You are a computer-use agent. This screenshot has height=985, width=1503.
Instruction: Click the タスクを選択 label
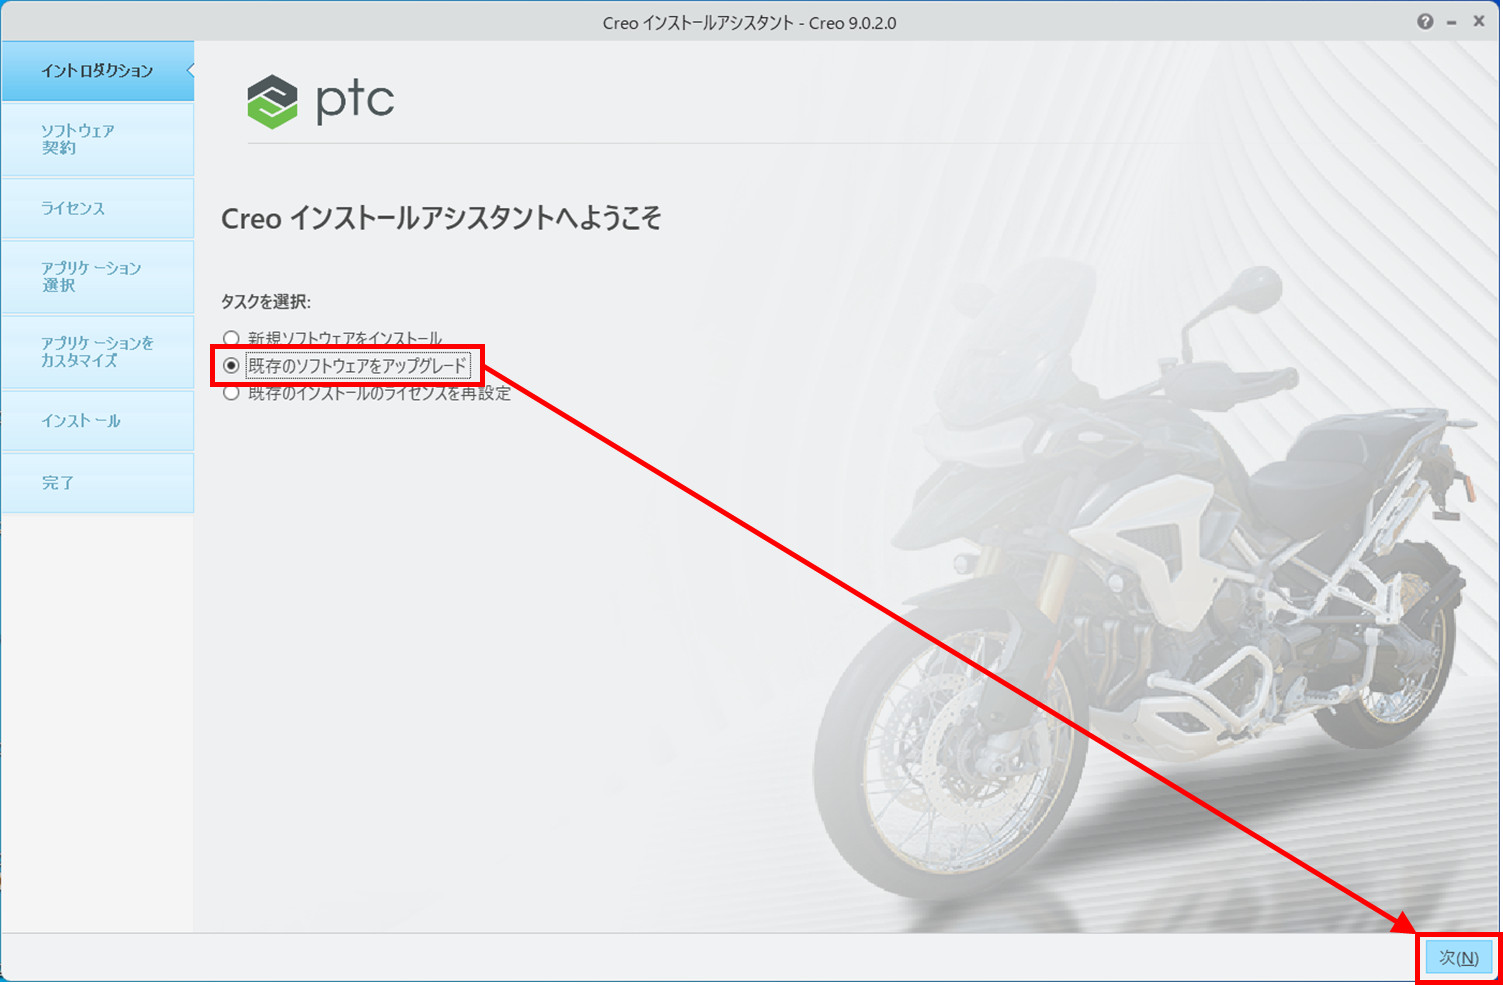266,301
